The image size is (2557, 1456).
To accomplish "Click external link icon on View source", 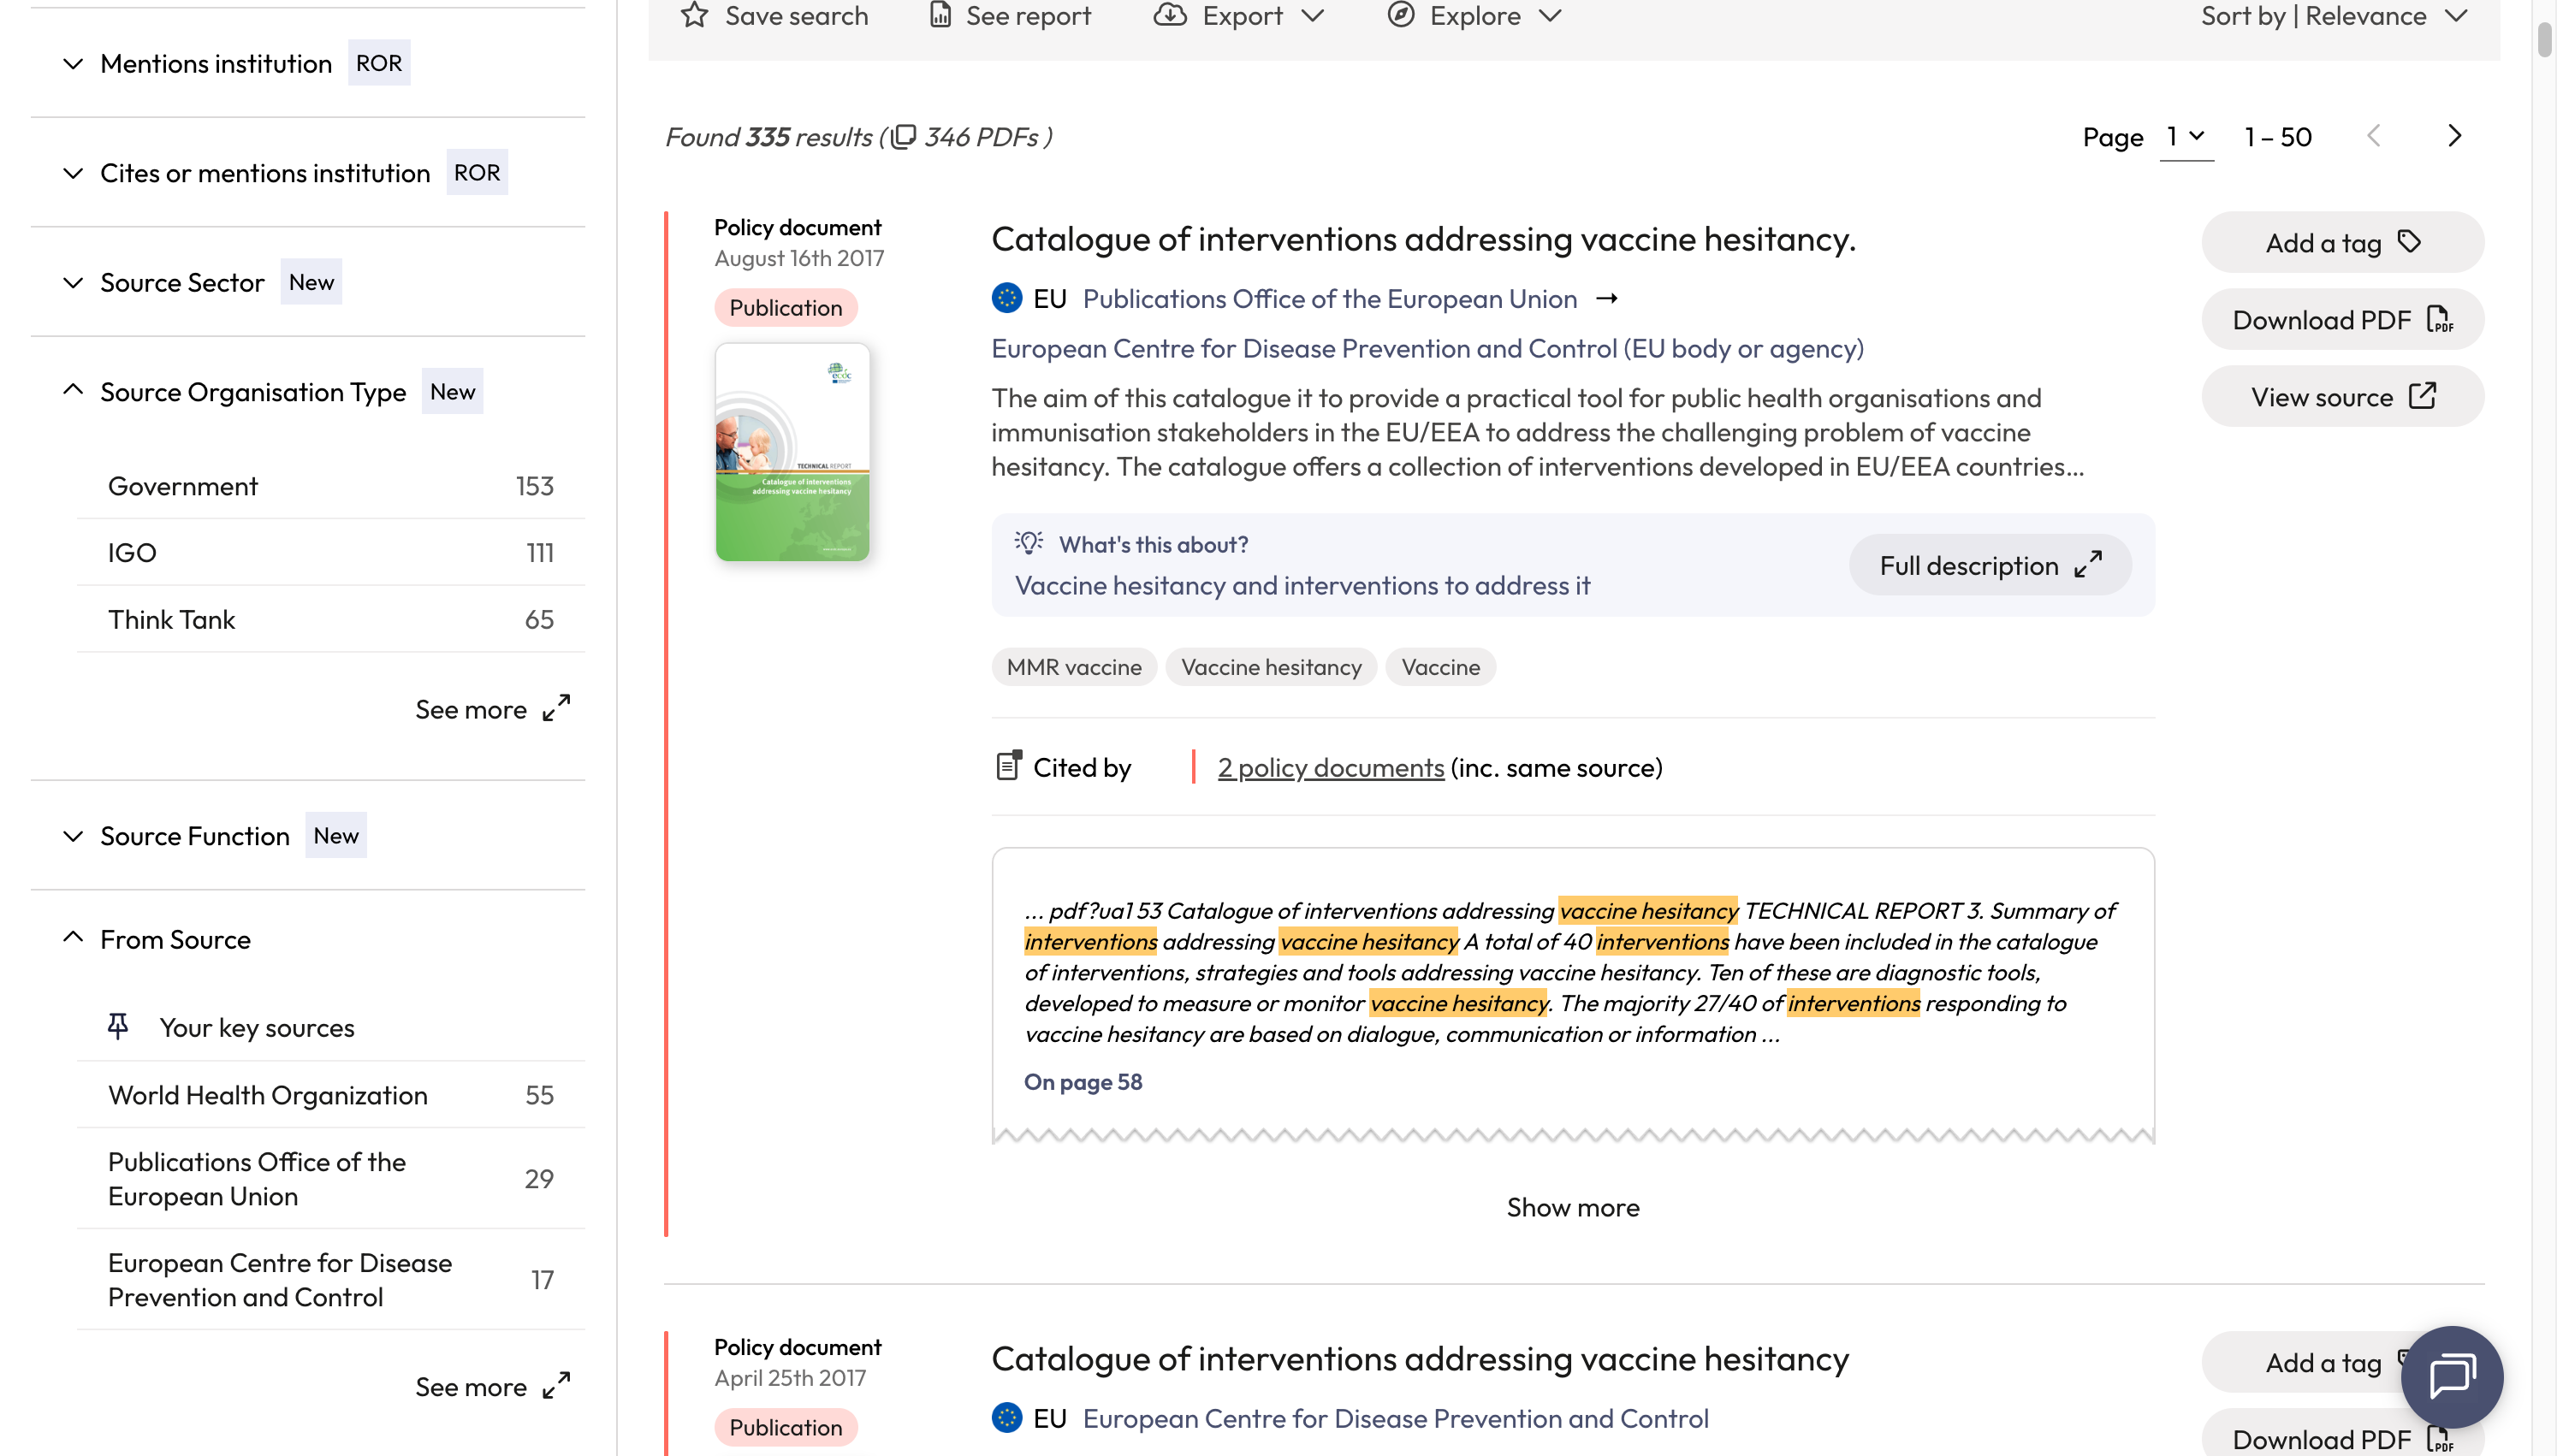I will [x=2423, y=396].
